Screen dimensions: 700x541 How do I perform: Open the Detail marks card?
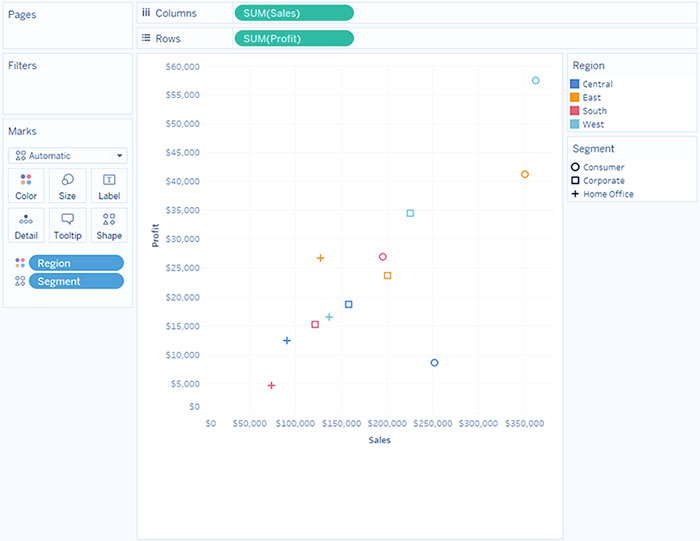(26, 225)
